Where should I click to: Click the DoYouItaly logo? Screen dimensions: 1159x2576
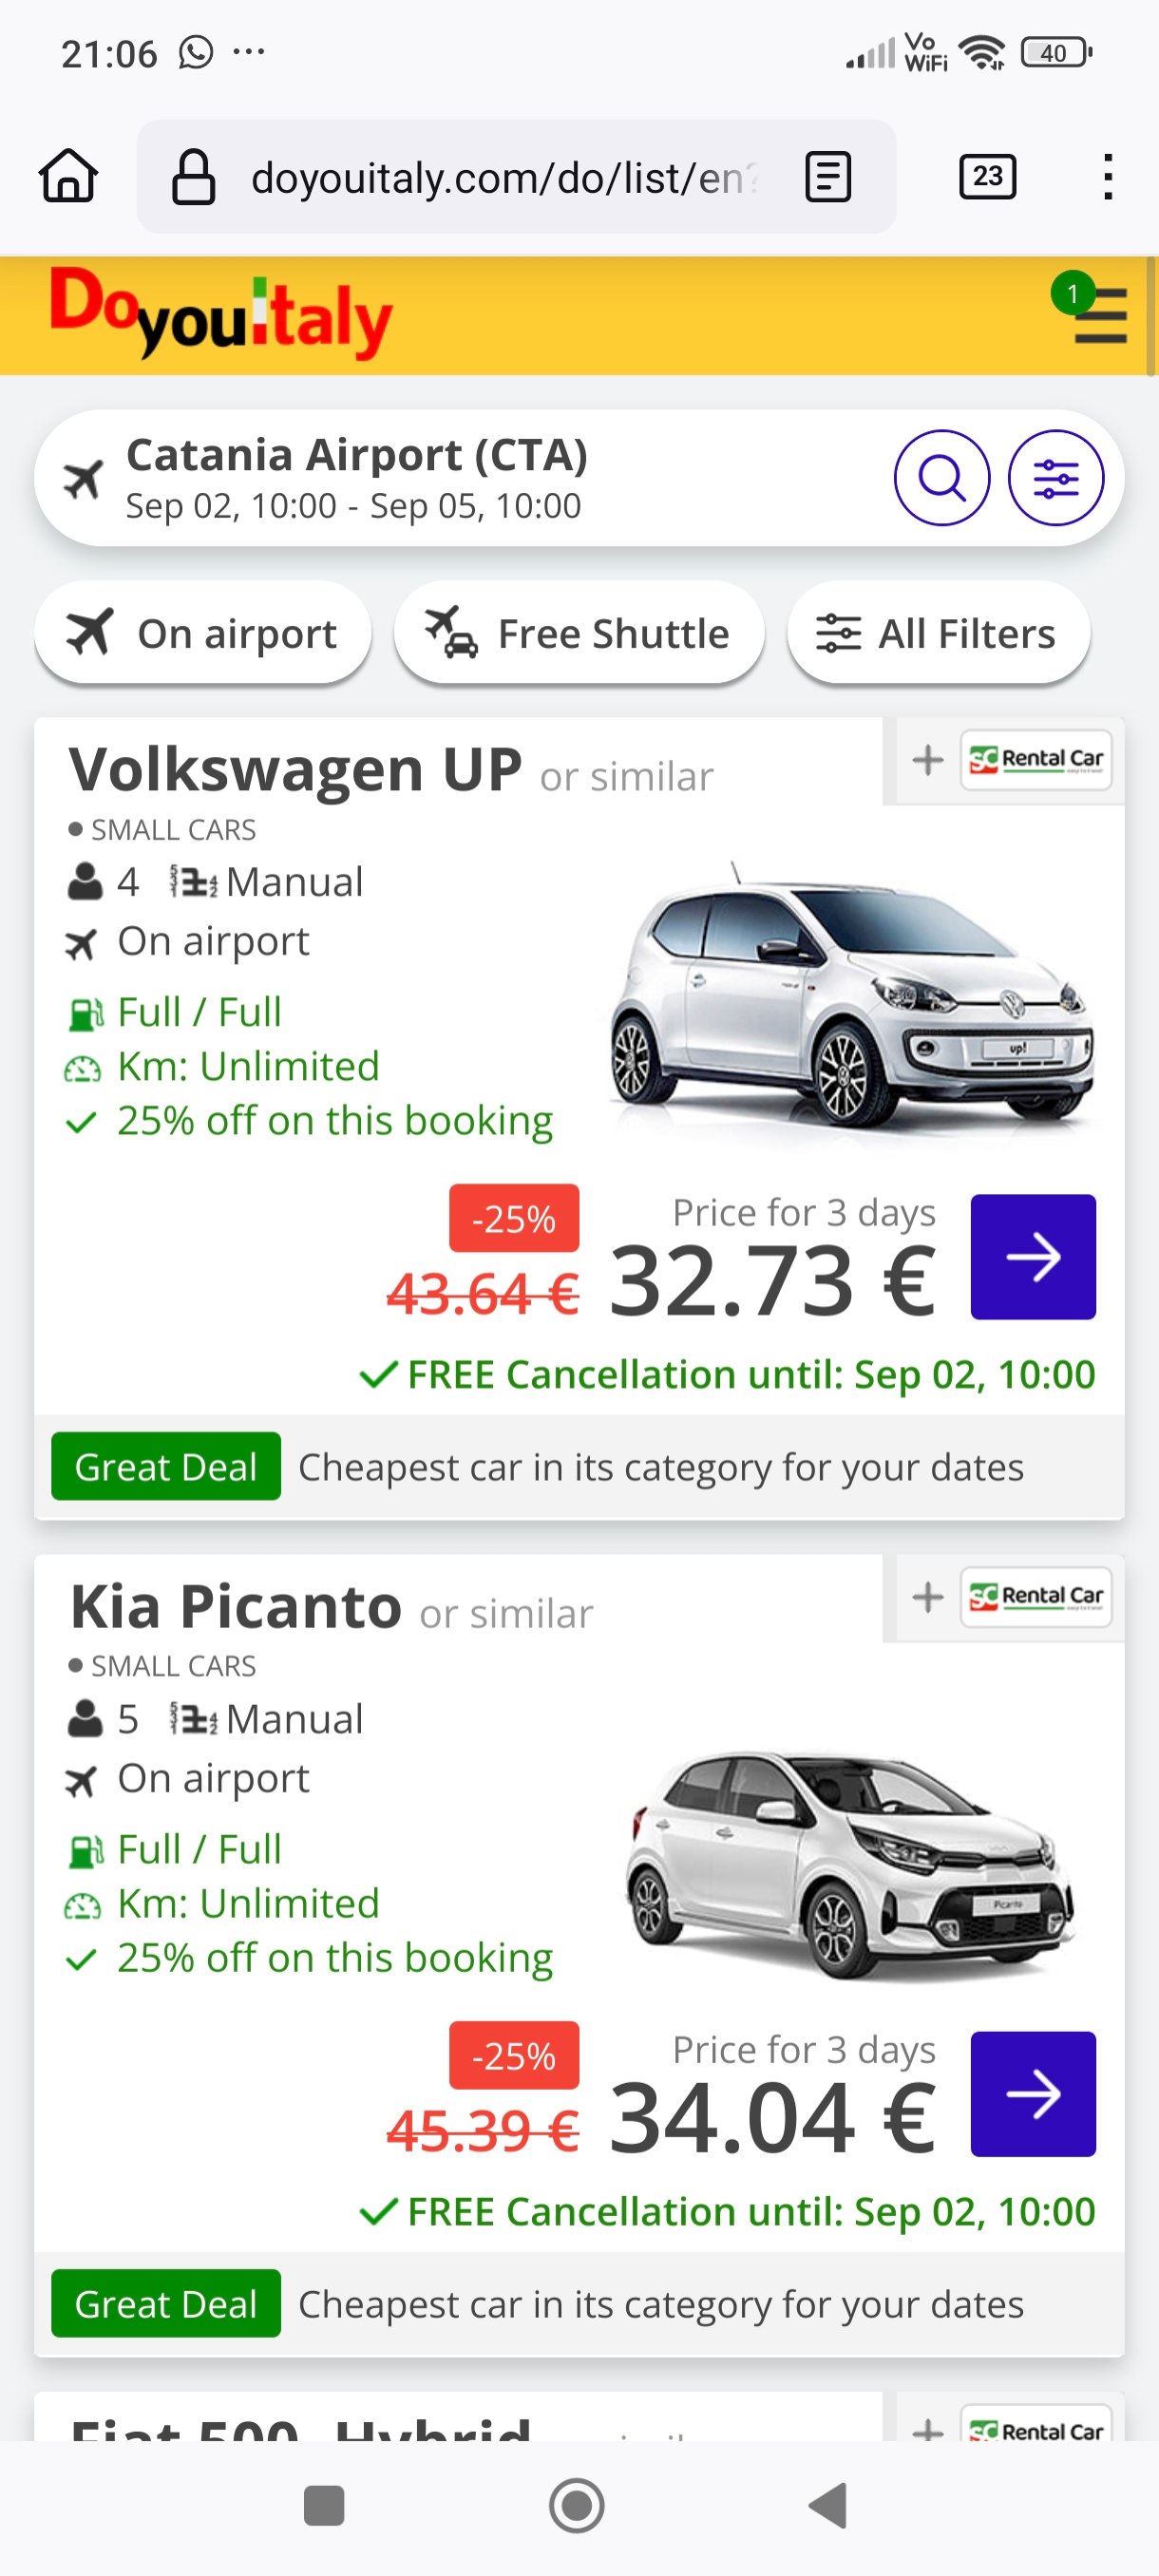[x=221, y=314]
